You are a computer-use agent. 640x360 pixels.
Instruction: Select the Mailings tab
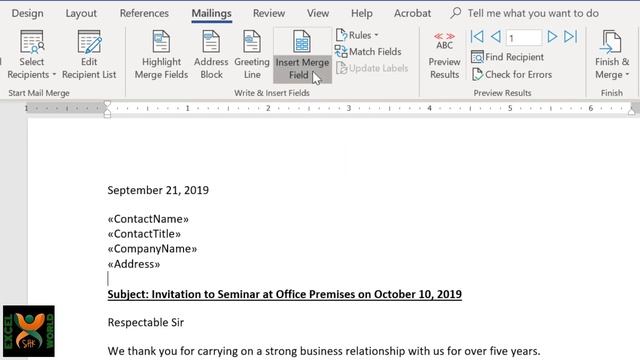point(211,13)
